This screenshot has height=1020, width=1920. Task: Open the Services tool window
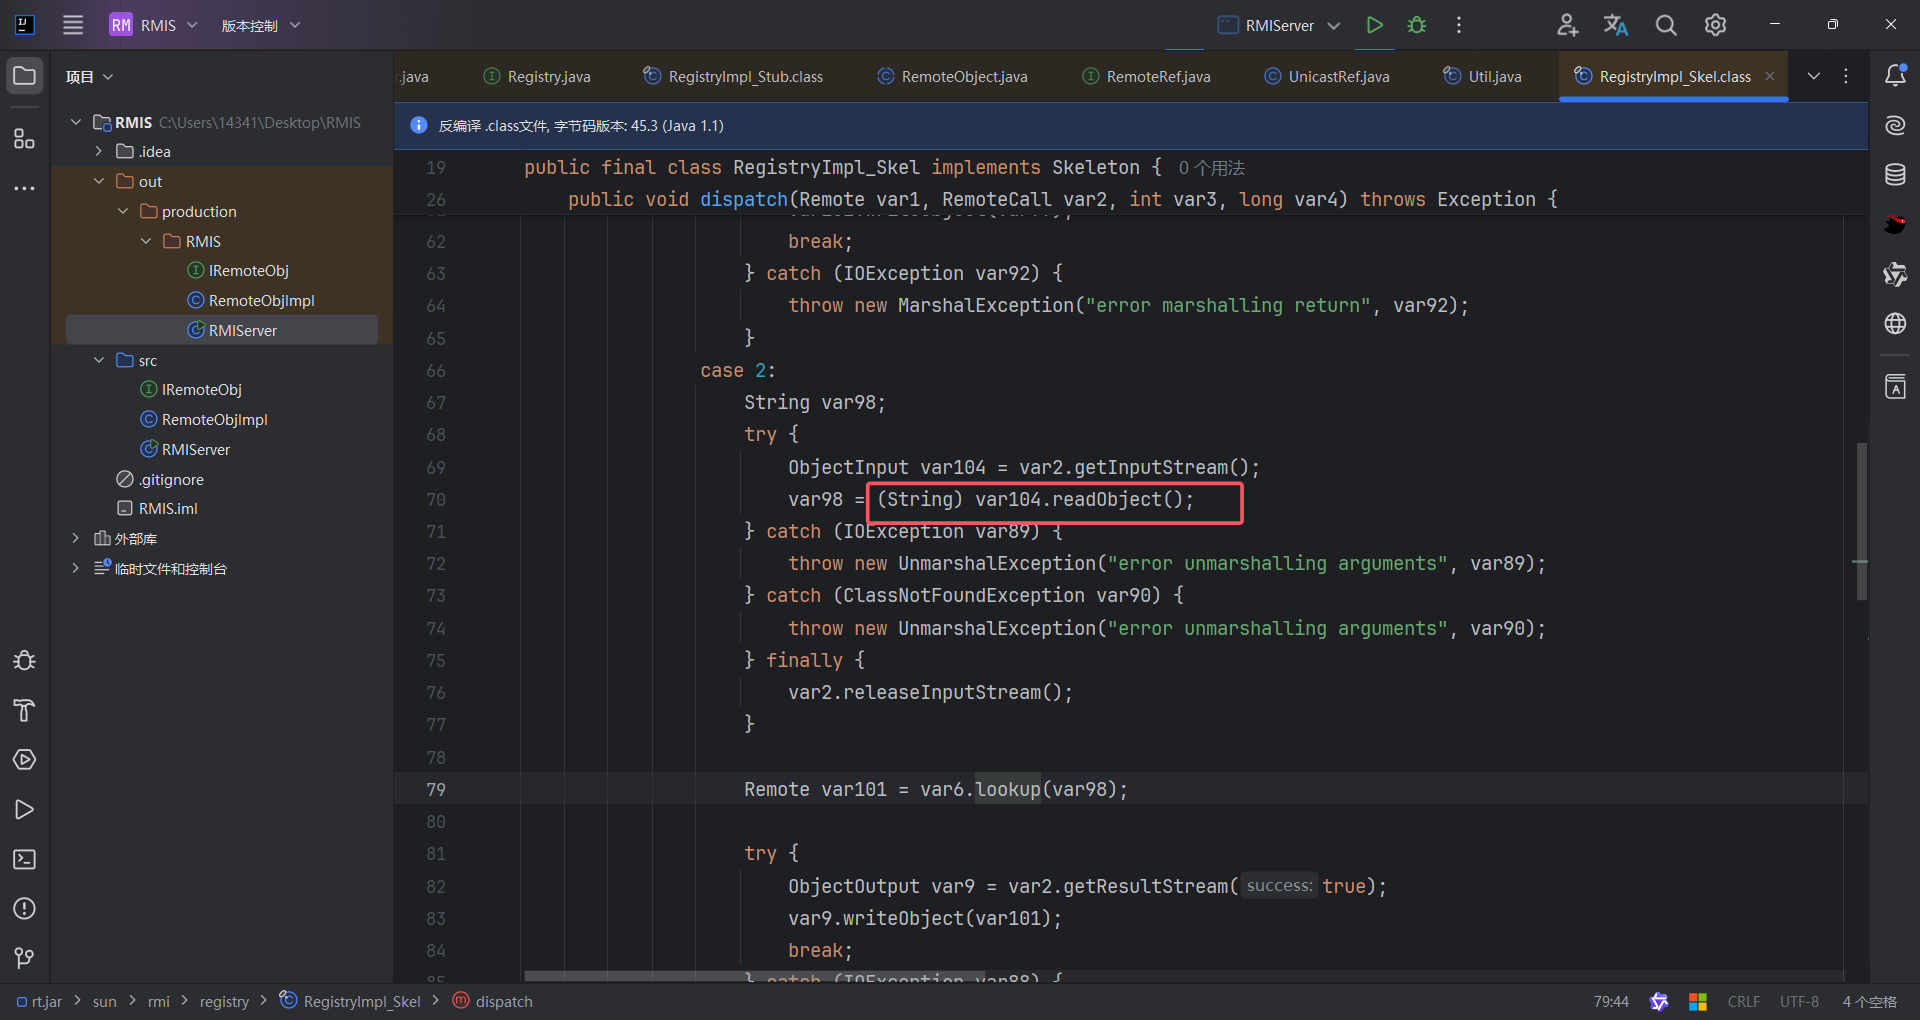point(25,760)
